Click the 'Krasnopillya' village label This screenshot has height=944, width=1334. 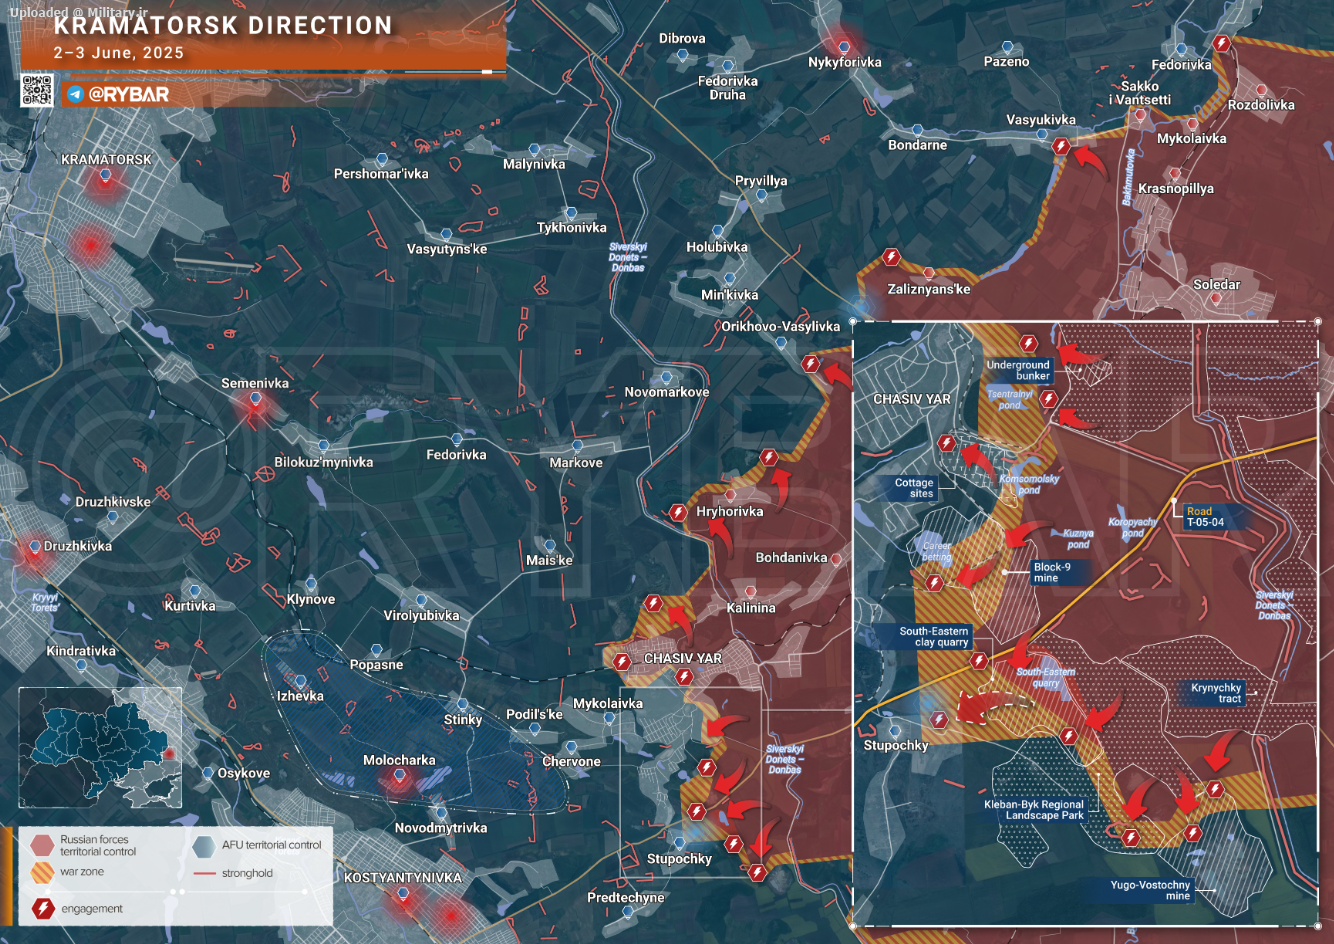[x=1176, y=189]
